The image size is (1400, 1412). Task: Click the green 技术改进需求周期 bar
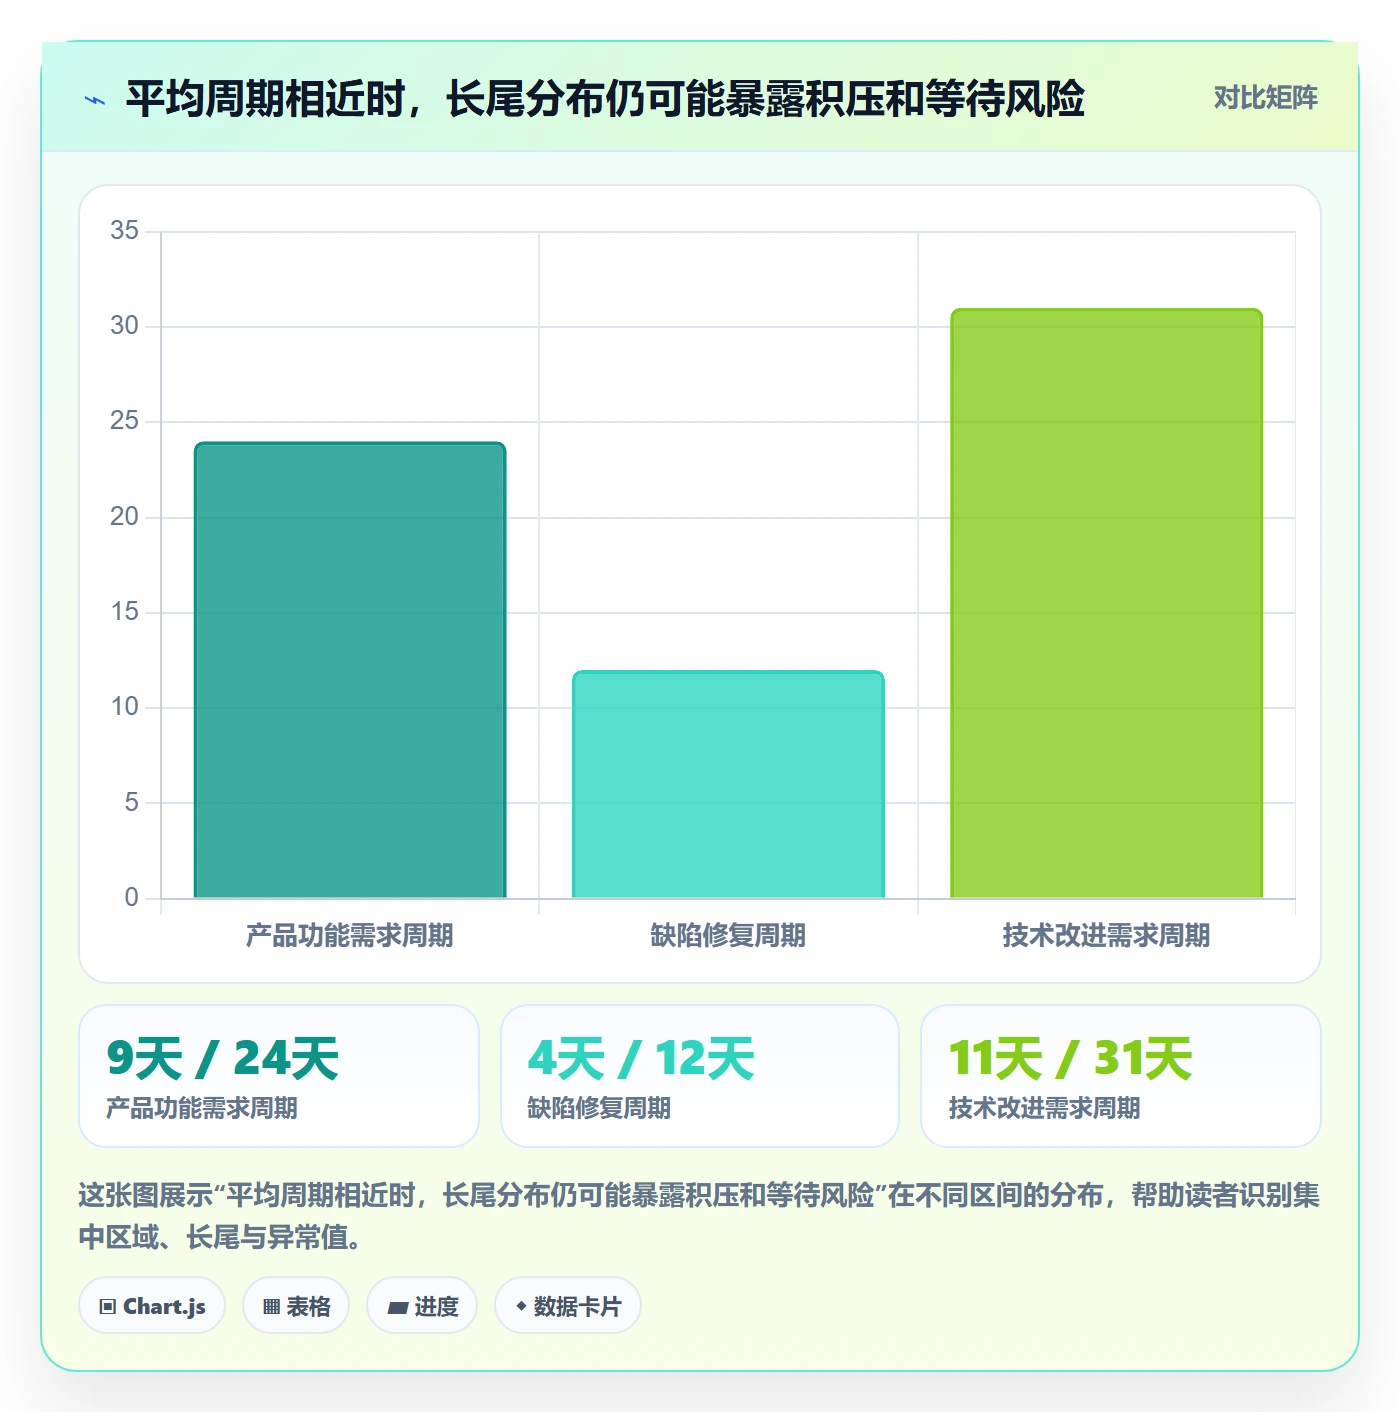coord(1106,603)
